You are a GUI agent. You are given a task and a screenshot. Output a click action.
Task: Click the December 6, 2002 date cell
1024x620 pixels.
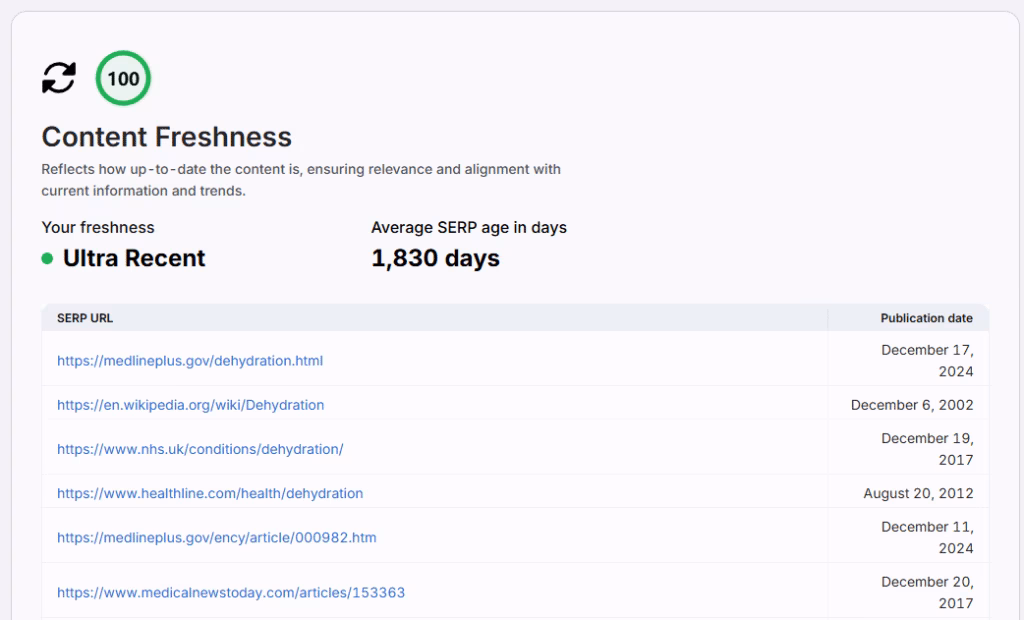(912, 405)
